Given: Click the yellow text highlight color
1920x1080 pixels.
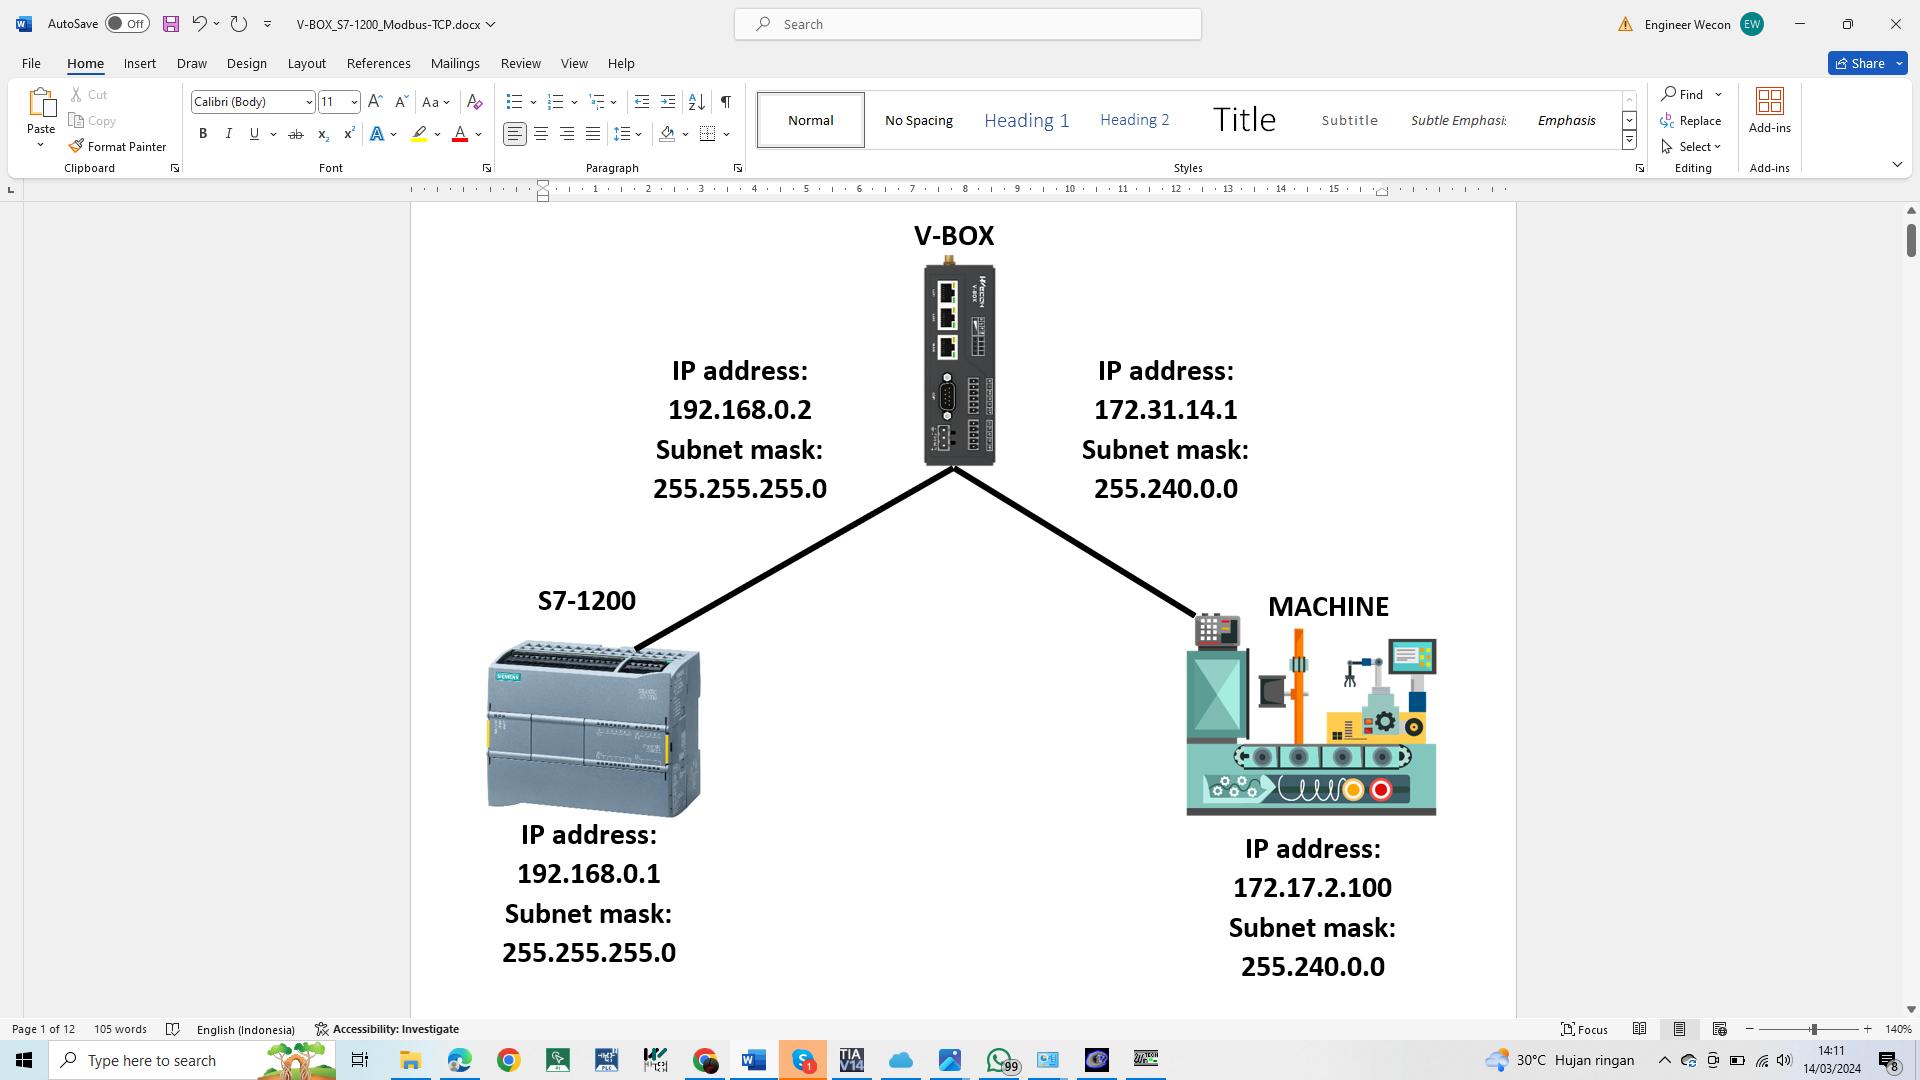Looking at the screenshot, I should [x=419, y=135].
